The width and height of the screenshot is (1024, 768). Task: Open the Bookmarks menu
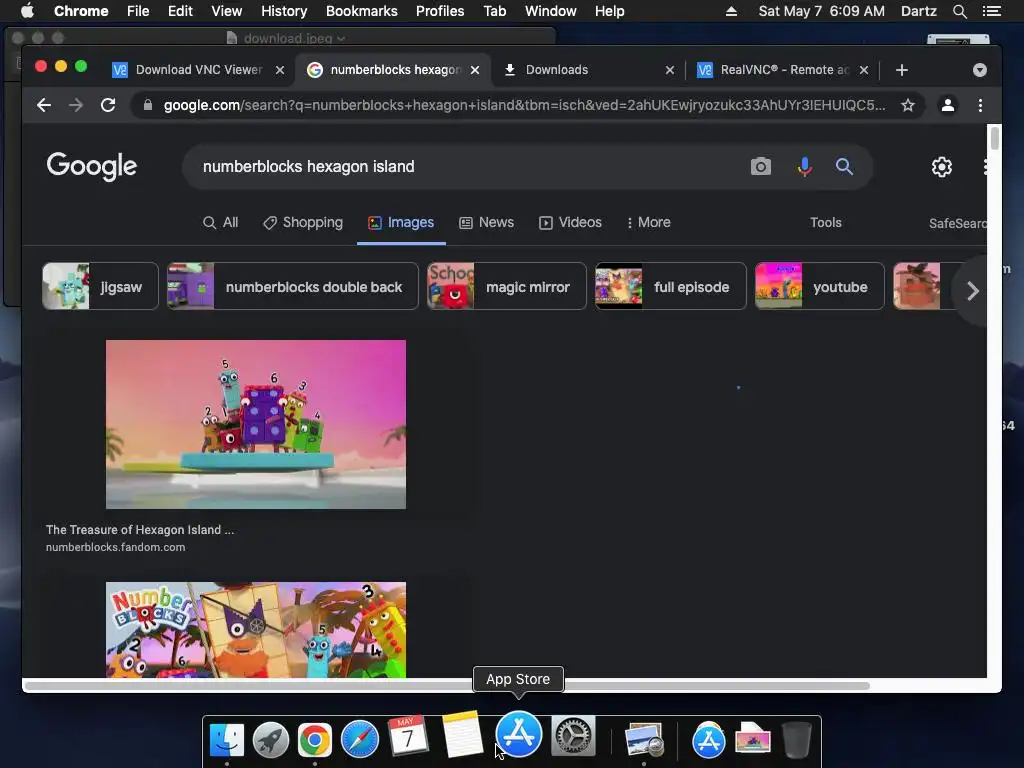(361, 11)
